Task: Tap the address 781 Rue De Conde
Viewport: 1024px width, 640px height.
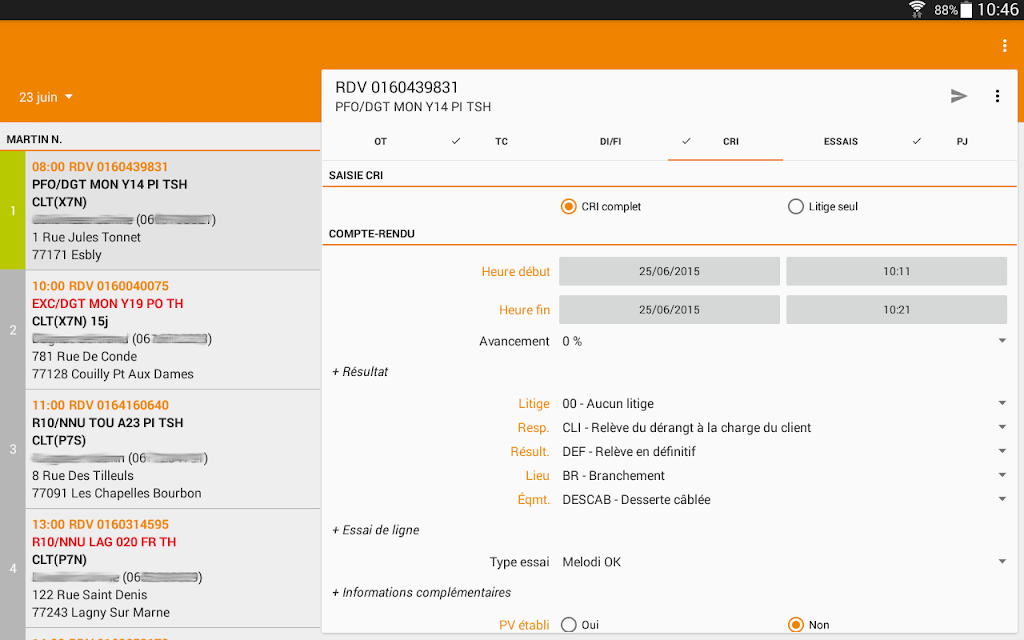Action: 84,357
